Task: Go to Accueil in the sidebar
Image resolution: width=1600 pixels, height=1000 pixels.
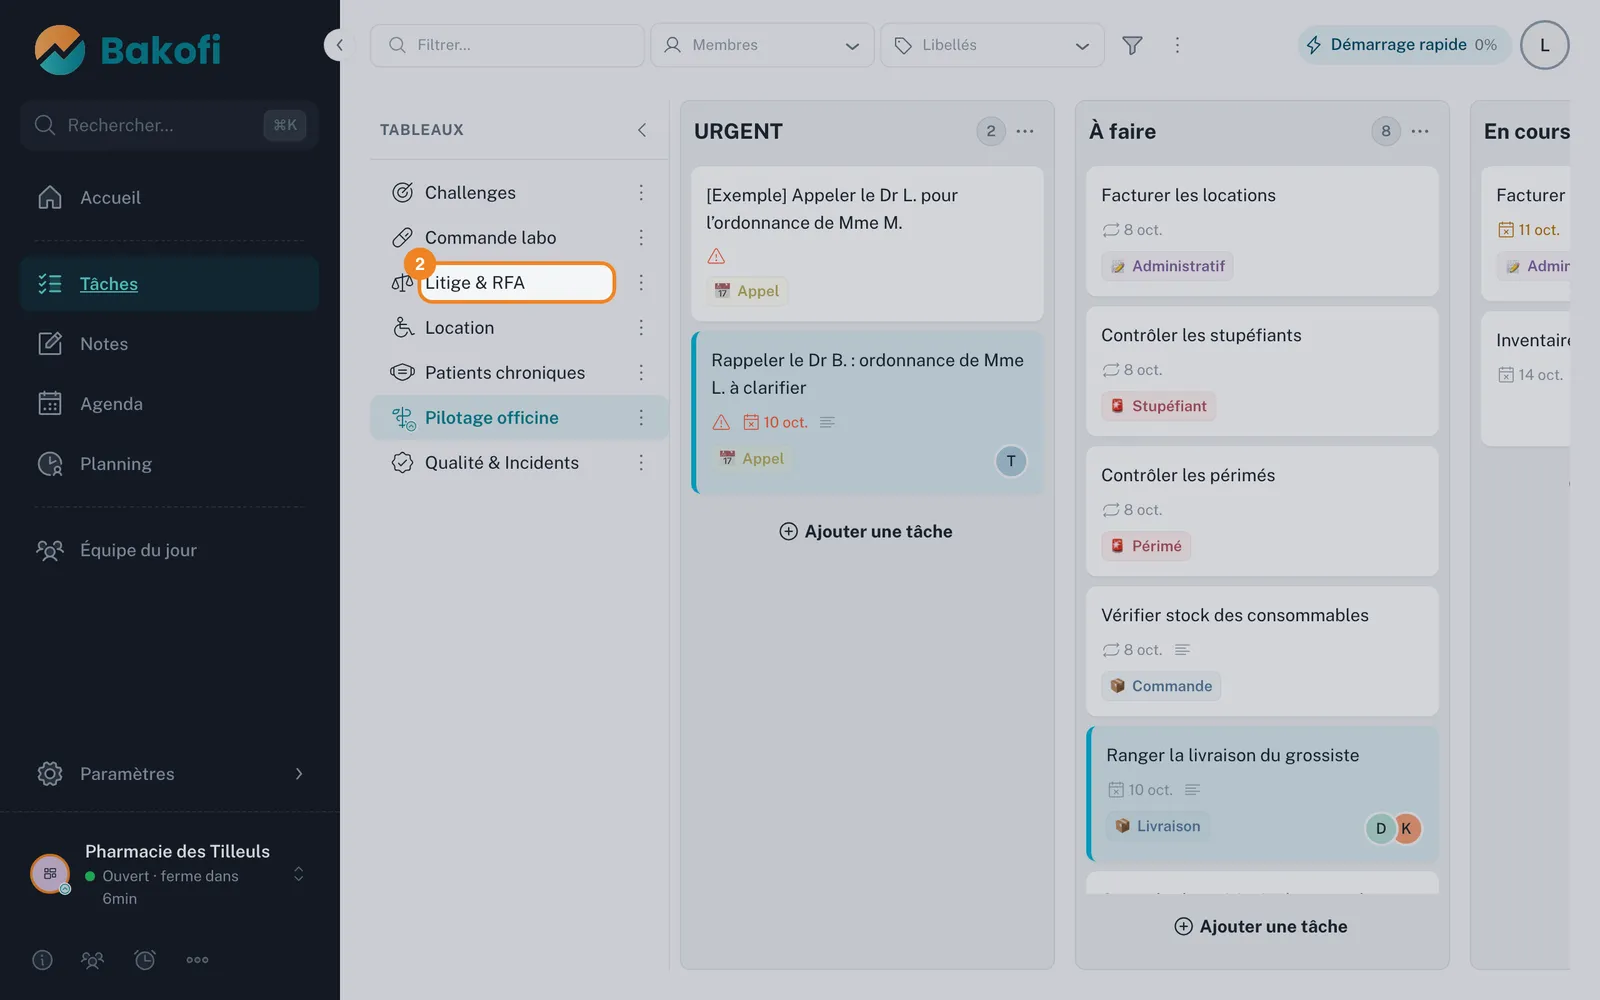Action: (169, 197)
